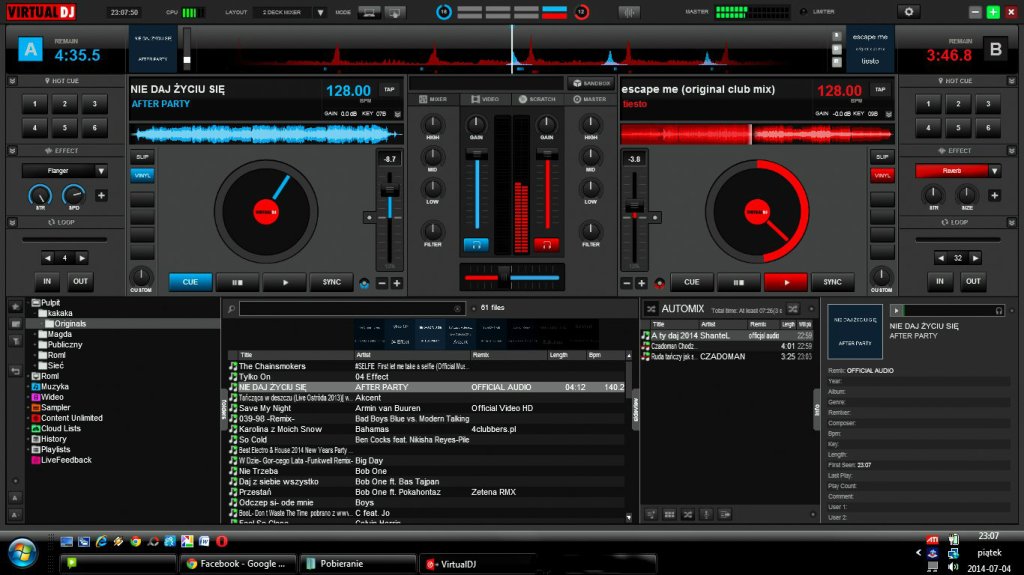Toggle VINYL mode on deck B
Viewport: 1024px width, 575px height.
882,175
